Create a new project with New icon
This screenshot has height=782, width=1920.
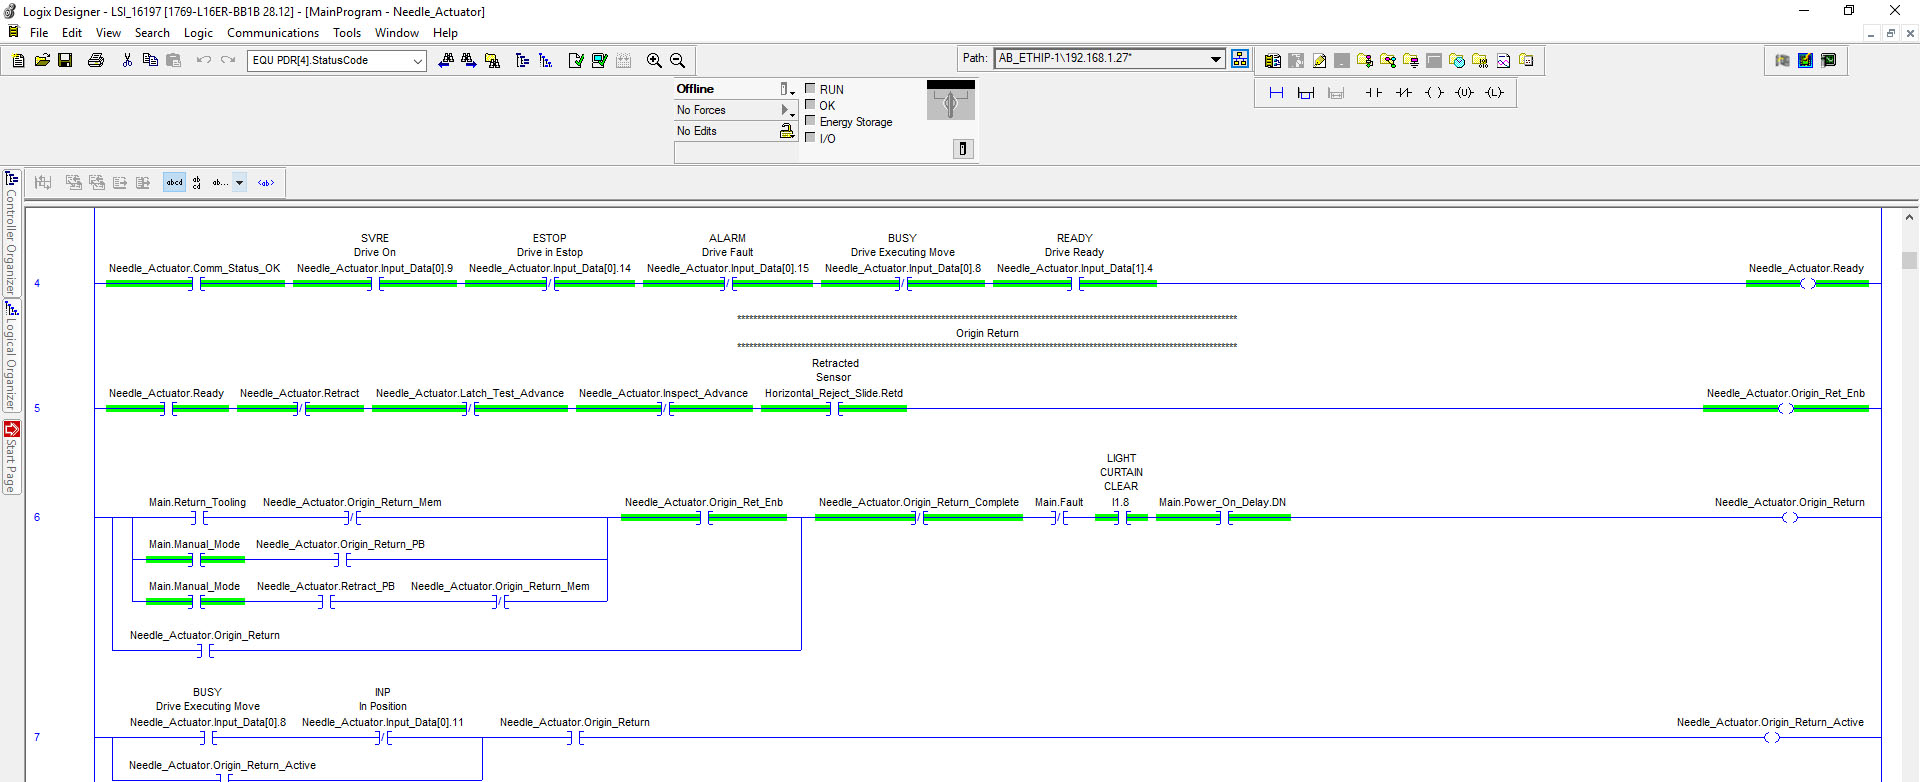tap(18, 60)
